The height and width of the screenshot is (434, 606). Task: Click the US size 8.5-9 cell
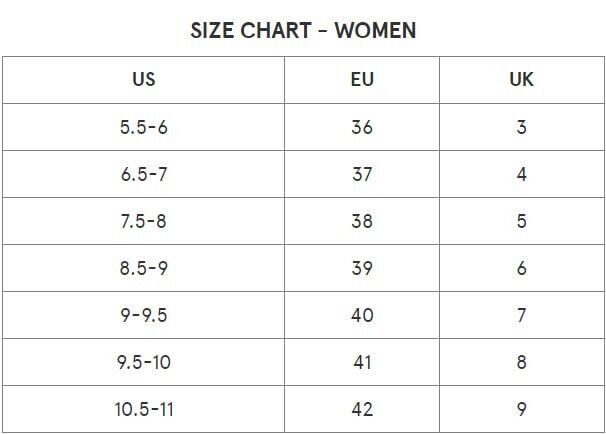143,268
